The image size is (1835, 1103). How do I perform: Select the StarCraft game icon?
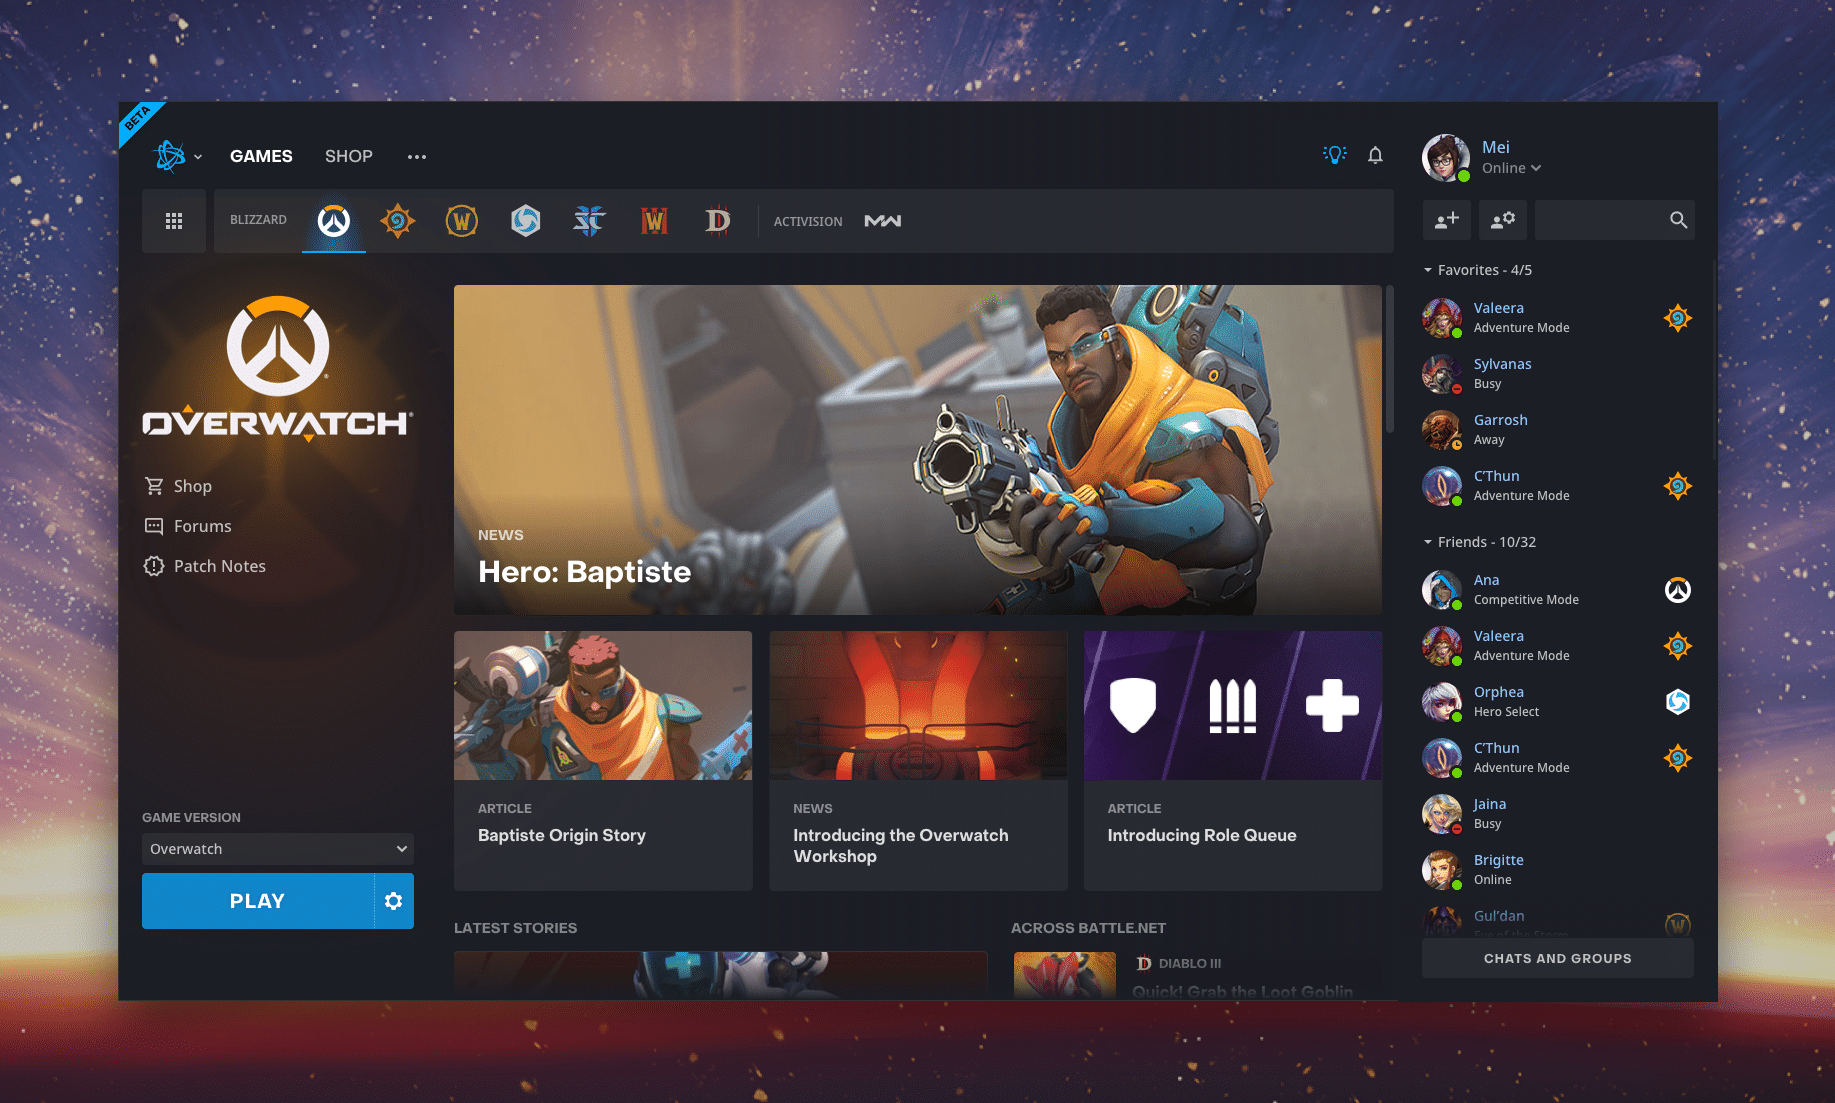click(x=590, y=221)
